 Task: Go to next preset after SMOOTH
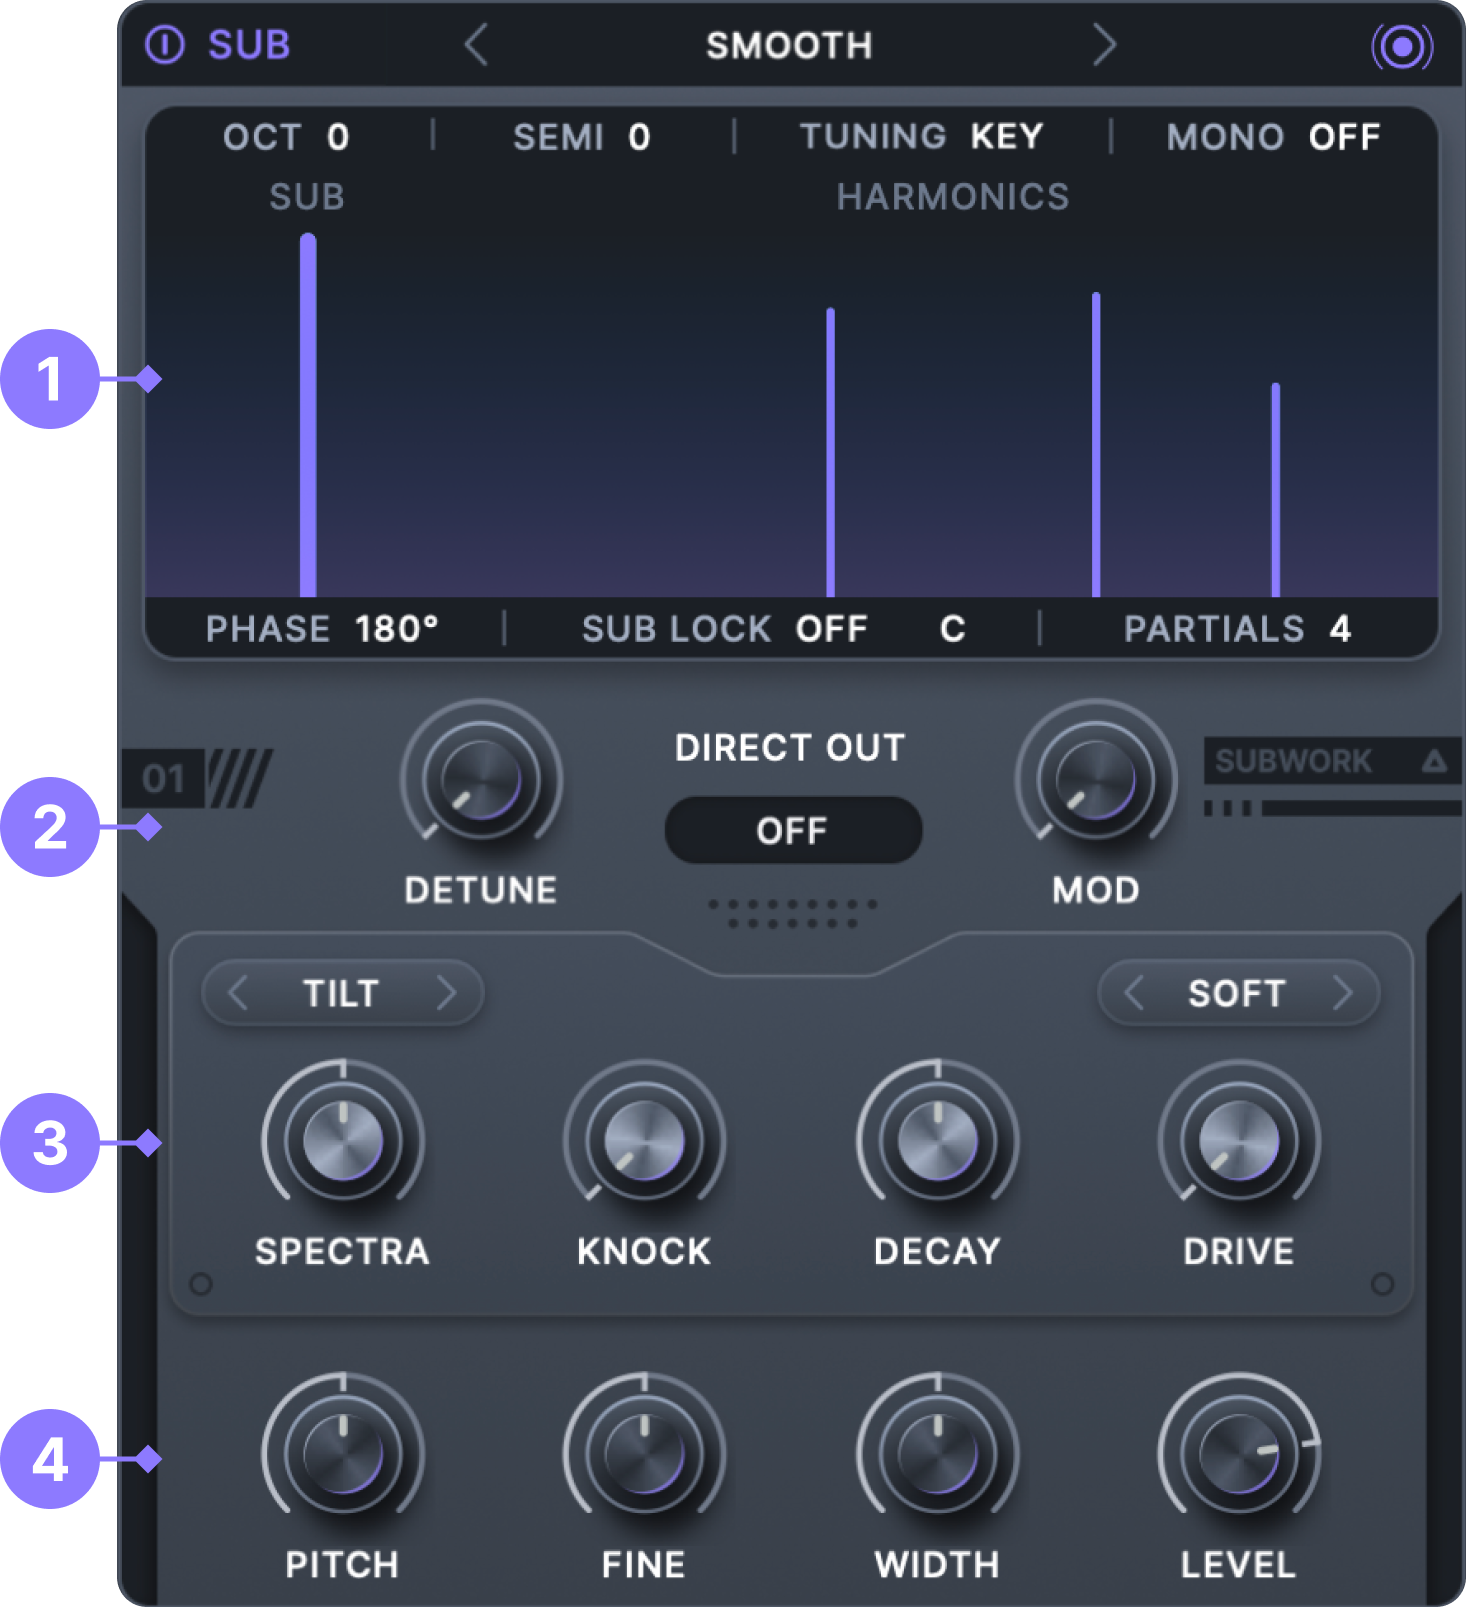click(1103, 45)
